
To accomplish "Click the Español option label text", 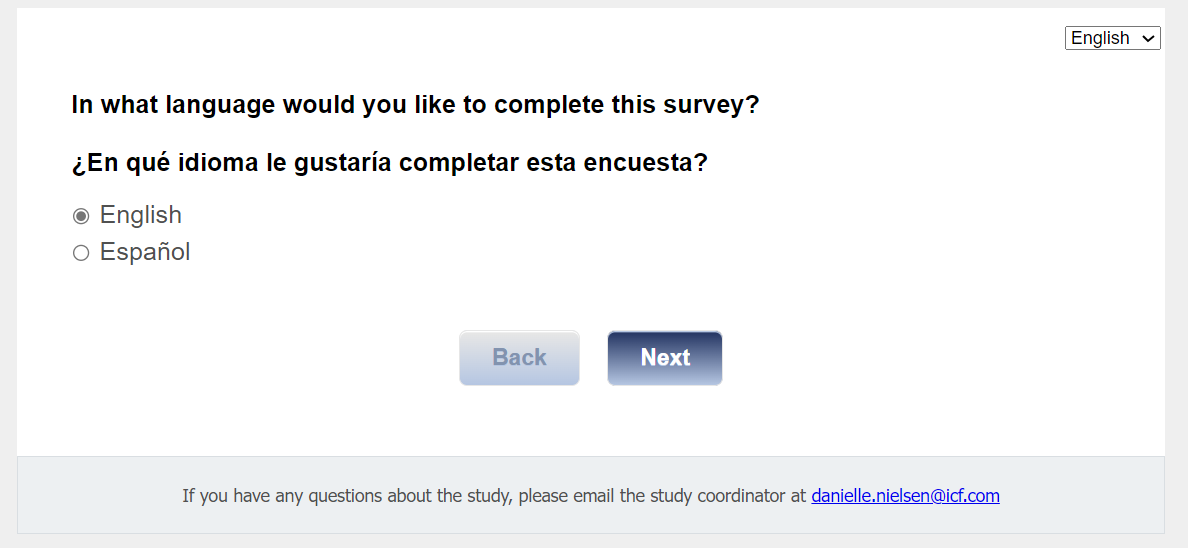I will (x=145, y=252).
